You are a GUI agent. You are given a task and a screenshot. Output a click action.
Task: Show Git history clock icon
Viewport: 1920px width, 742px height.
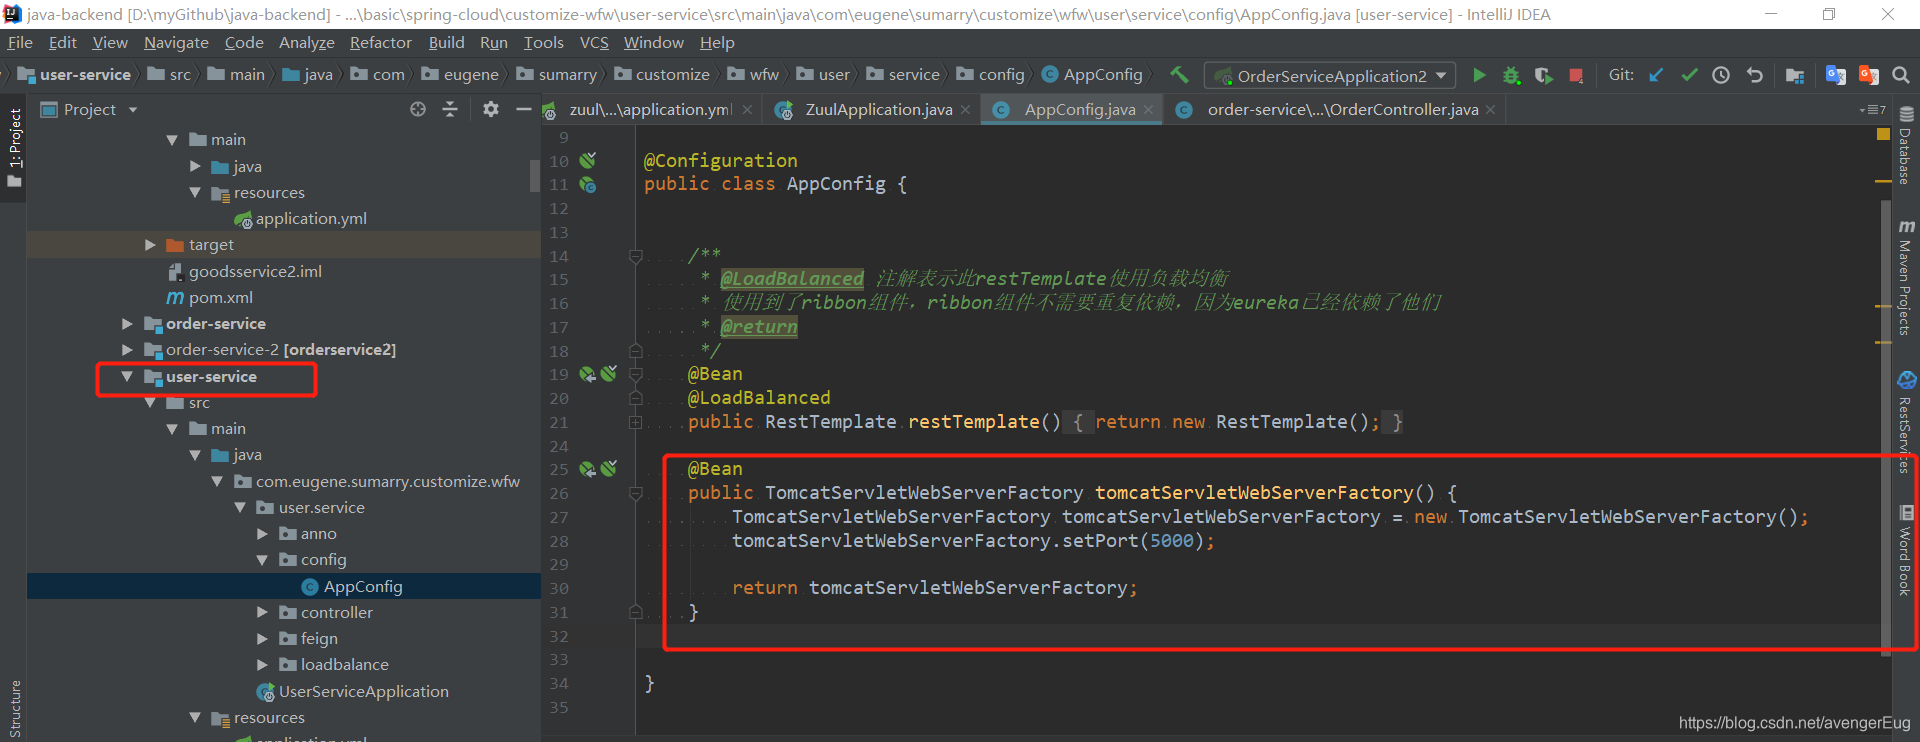(1721, 75)
